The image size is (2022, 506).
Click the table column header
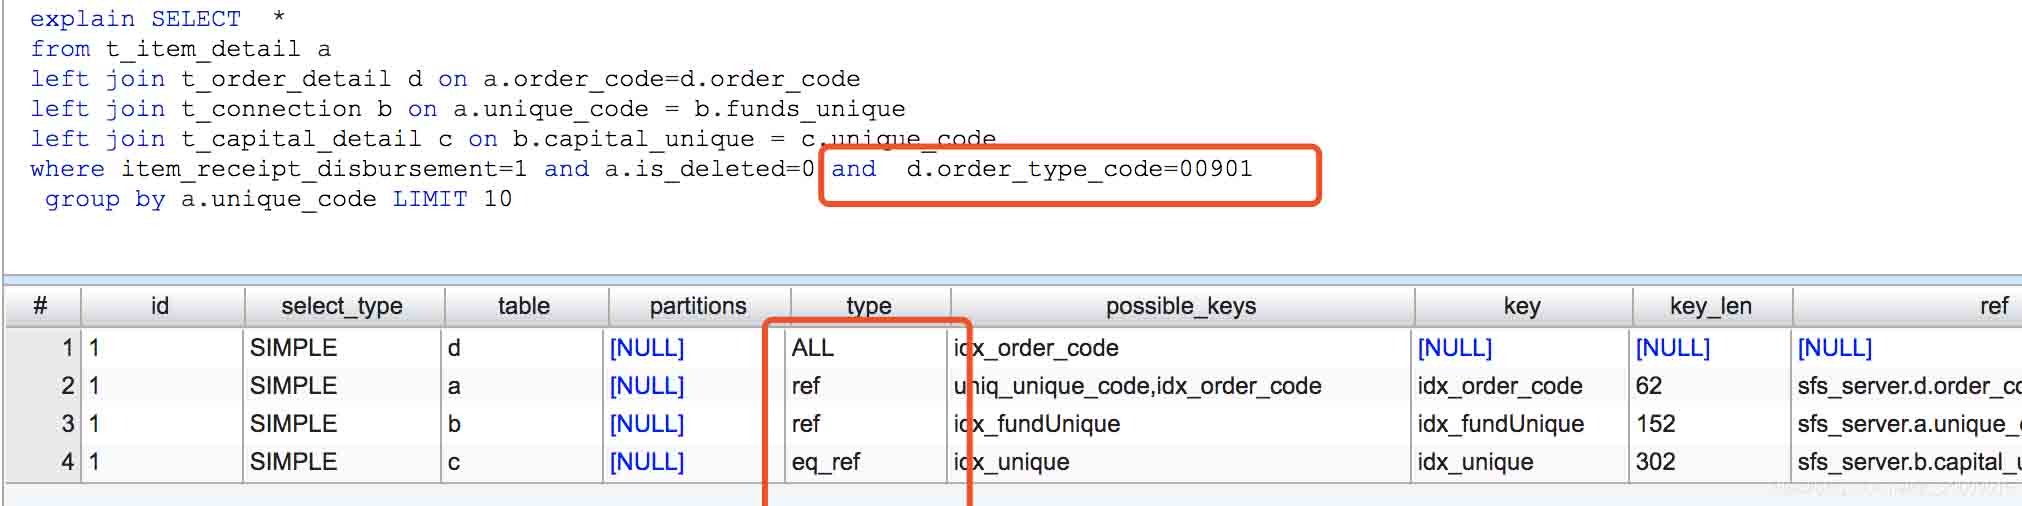click(523, 306)
